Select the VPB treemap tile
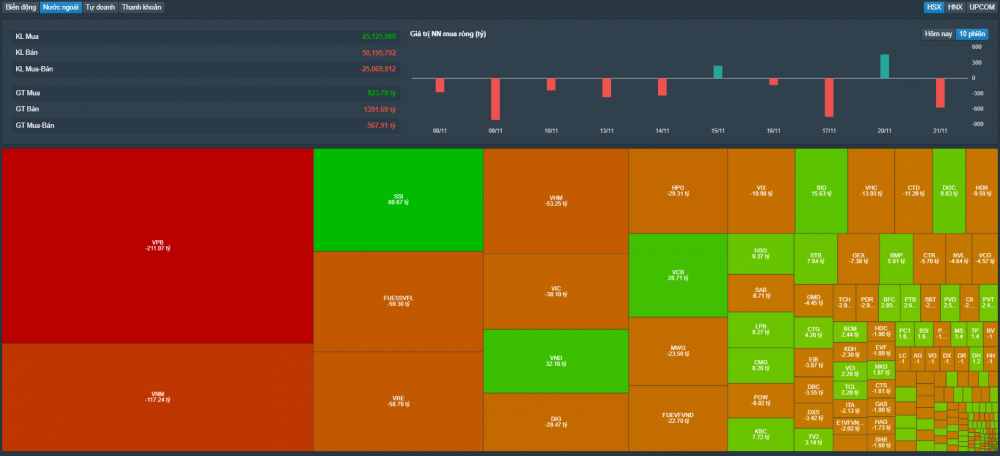1000x456 pixels. 158,246
